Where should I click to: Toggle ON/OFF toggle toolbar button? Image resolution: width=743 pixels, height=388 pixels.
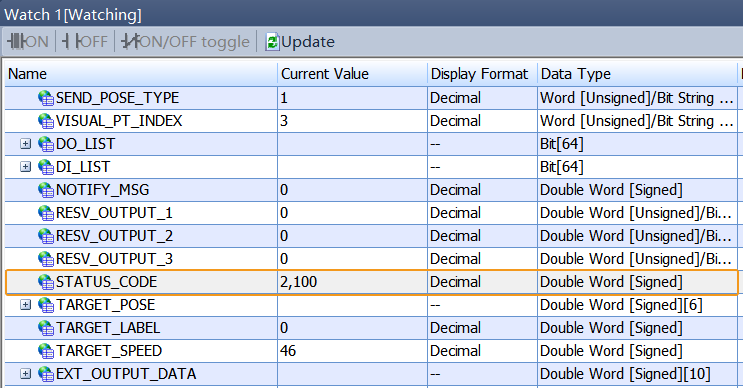[x=185, y=42]
